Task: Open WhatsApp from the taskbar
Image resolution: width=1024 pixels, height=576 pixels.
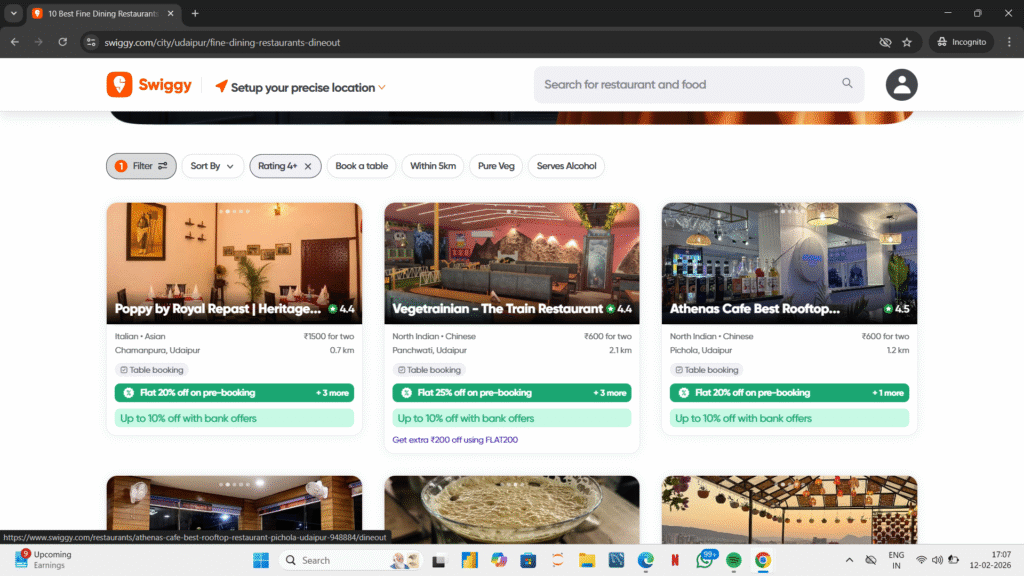Action: (704, 560)
